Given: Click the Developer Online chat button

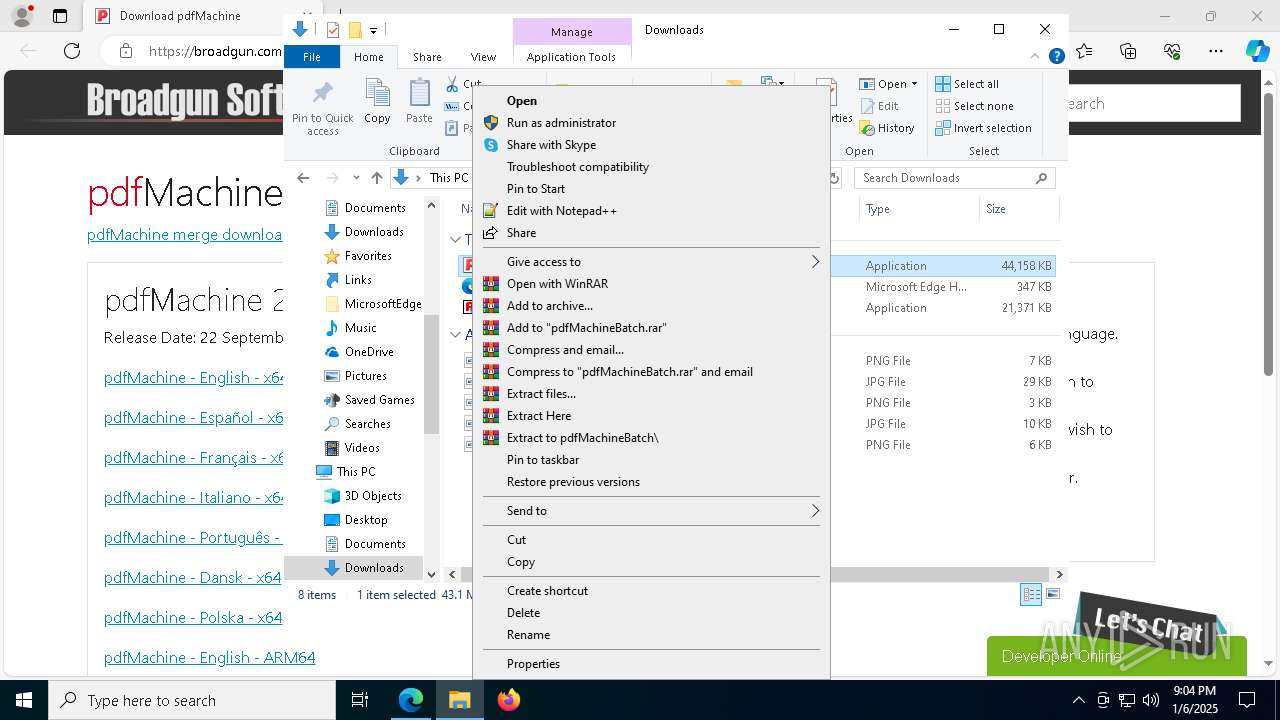Looking at the screenshot, I should click(x=1116, y=656).
